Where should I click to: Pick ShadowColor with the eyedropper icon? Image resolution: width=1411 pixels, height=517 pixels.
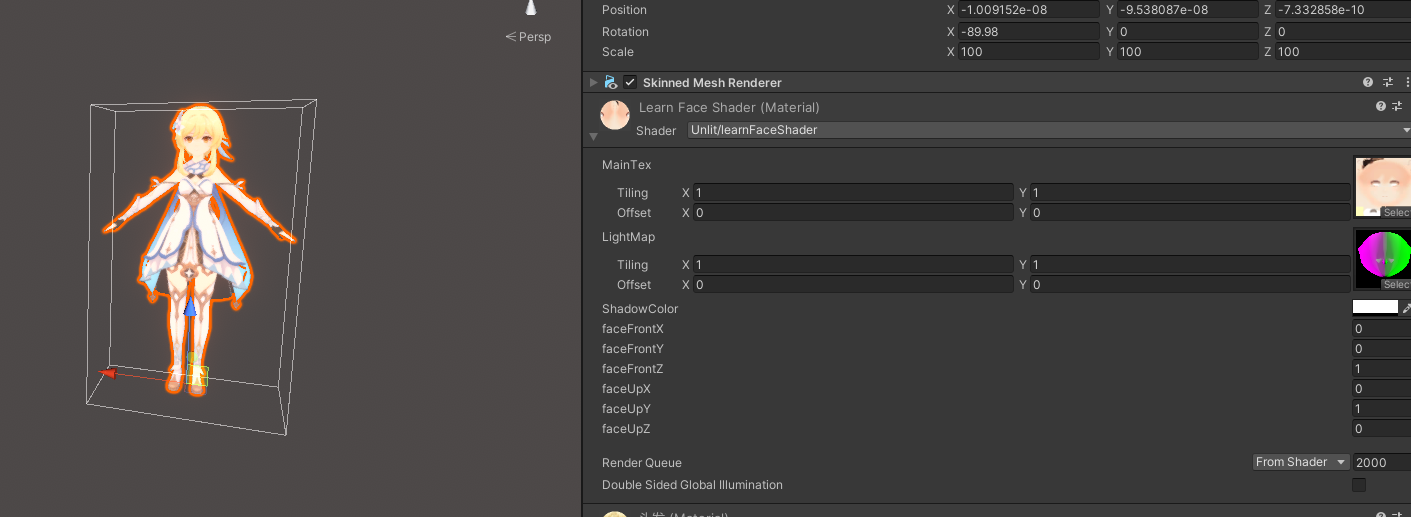[1406, 309]
